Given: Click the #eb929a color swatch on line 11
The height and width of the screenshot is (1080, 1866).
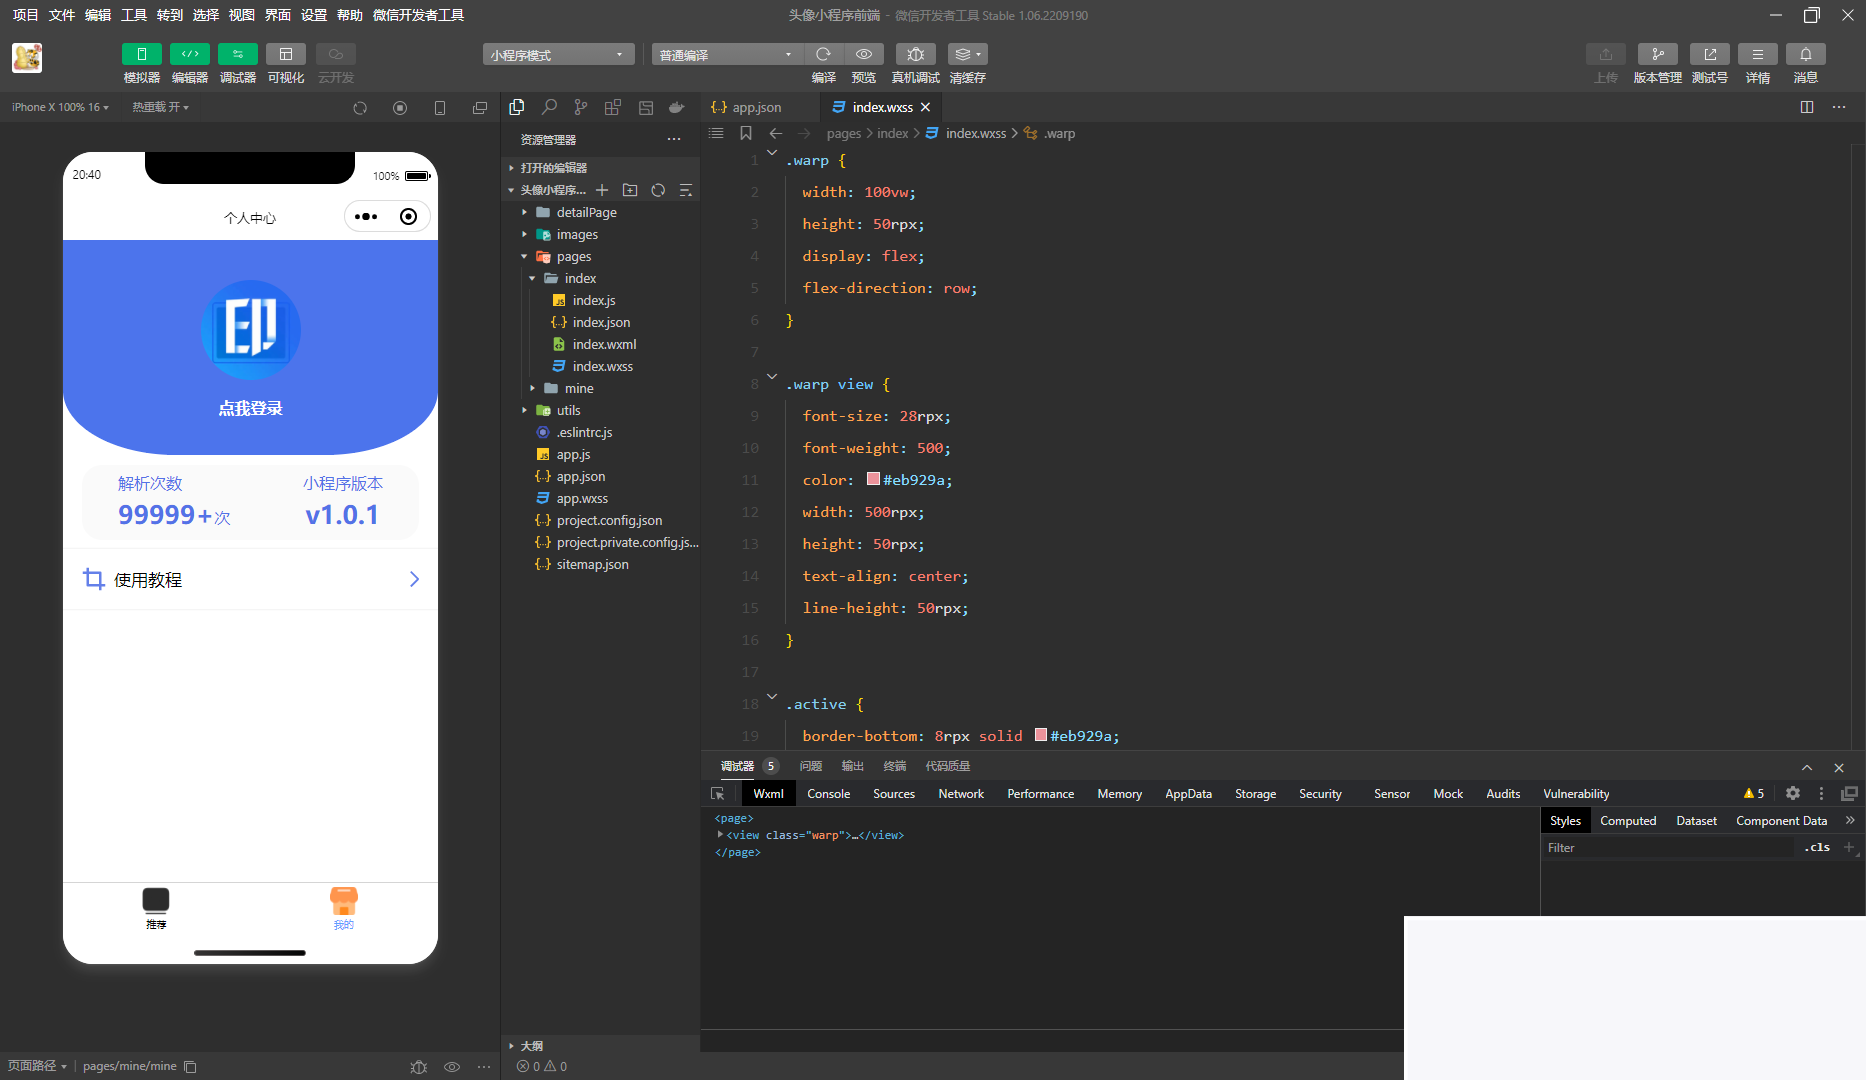Looking at the screenshot, I should (x=873, y=480).
